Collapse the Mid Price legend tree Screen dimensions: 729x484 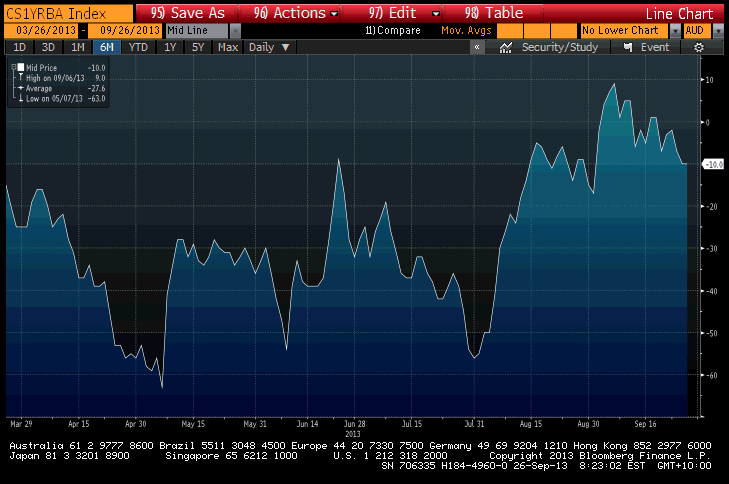click(x=14, y=67)
